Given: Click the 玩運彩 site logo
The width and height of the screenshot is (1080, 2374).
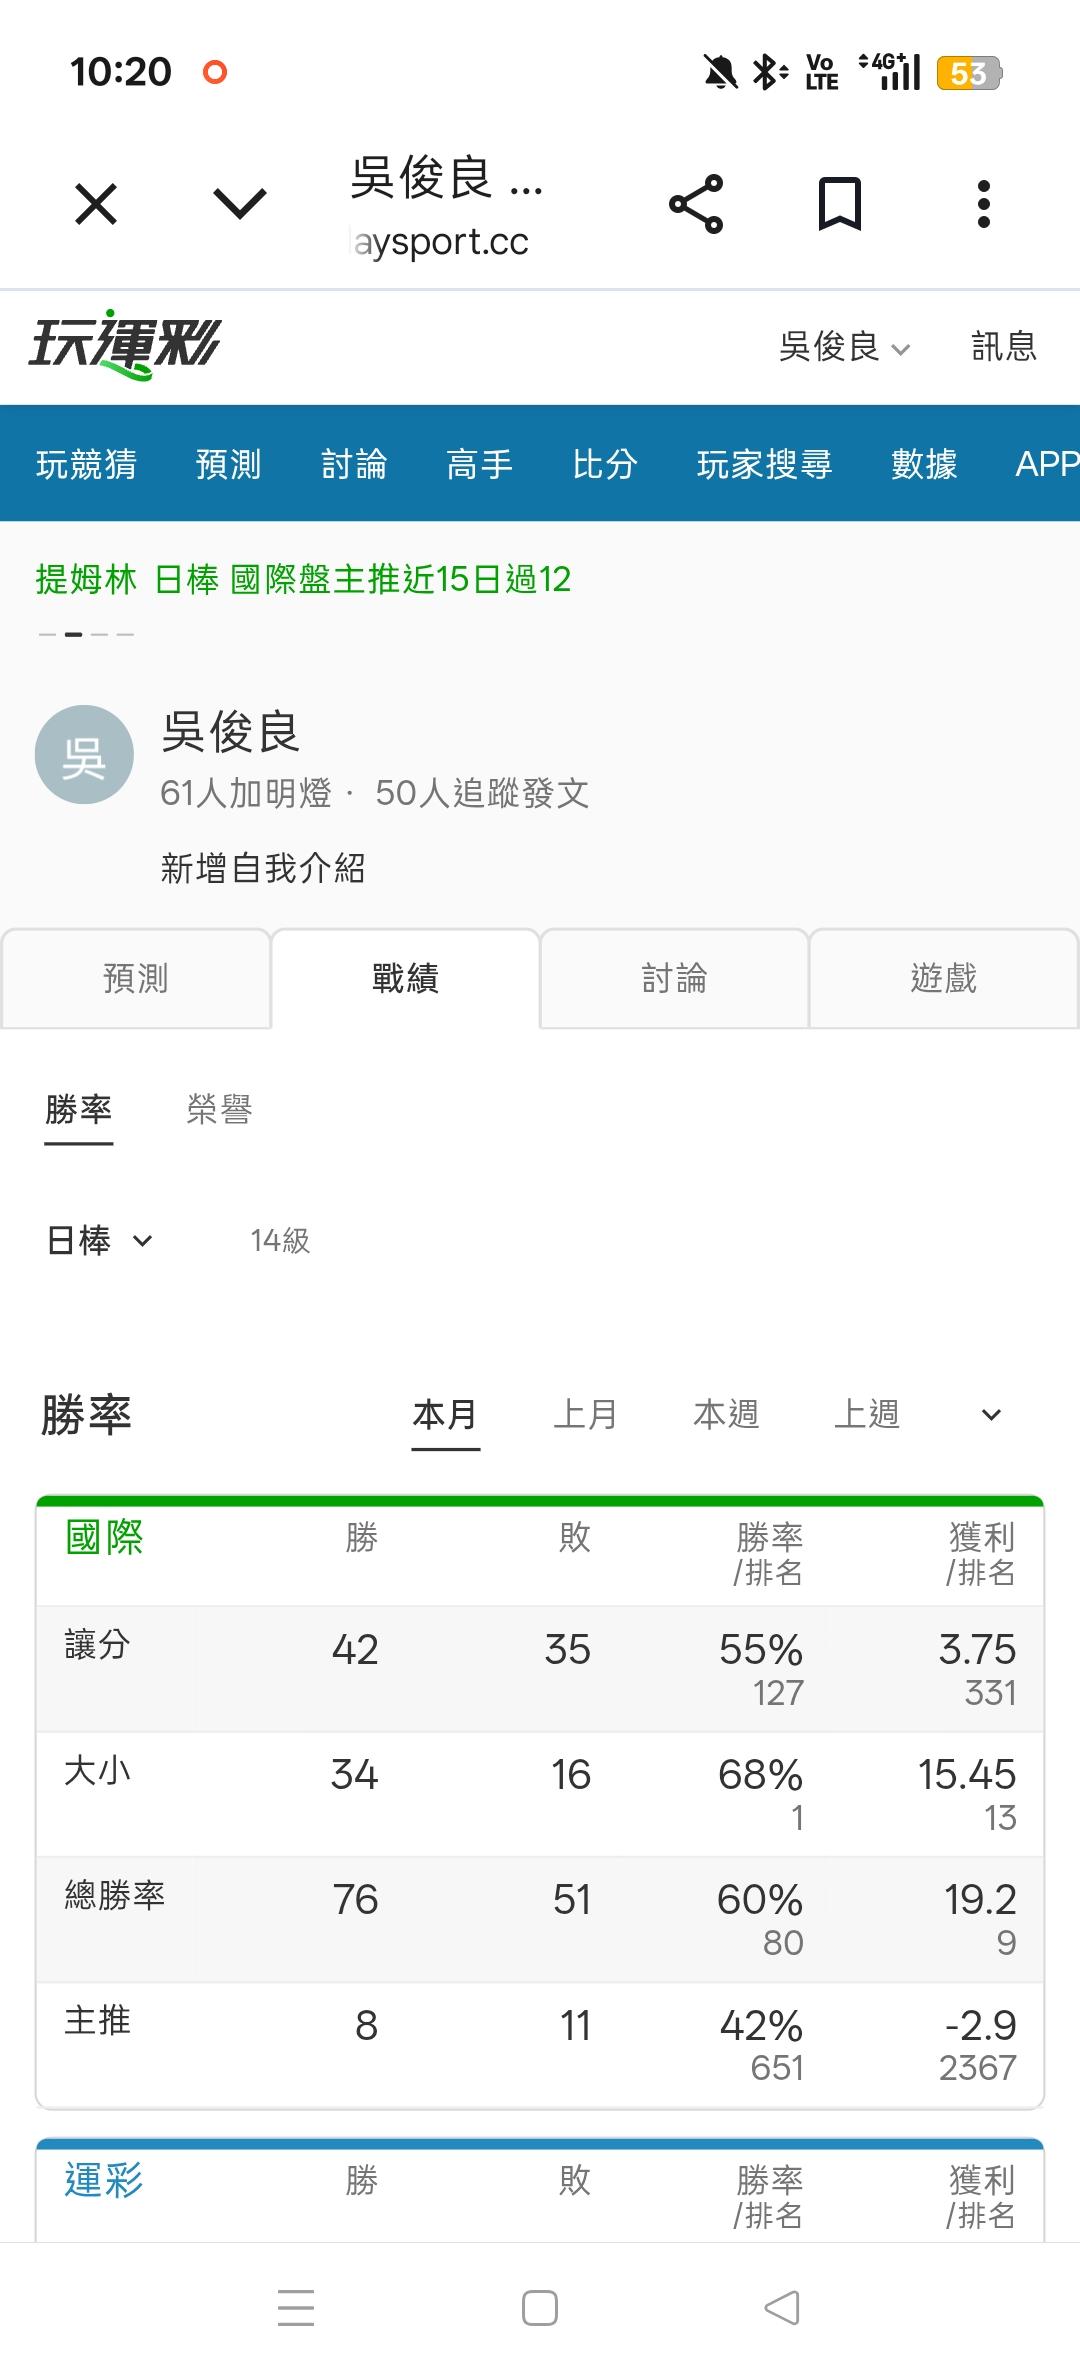Looking at the screenshot, I should coord(125,345).
